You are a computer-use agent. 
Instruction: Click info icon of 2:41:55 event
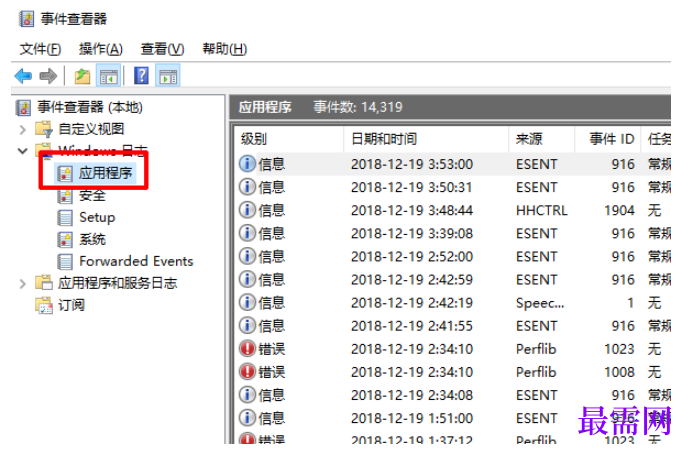click(247, 326)
